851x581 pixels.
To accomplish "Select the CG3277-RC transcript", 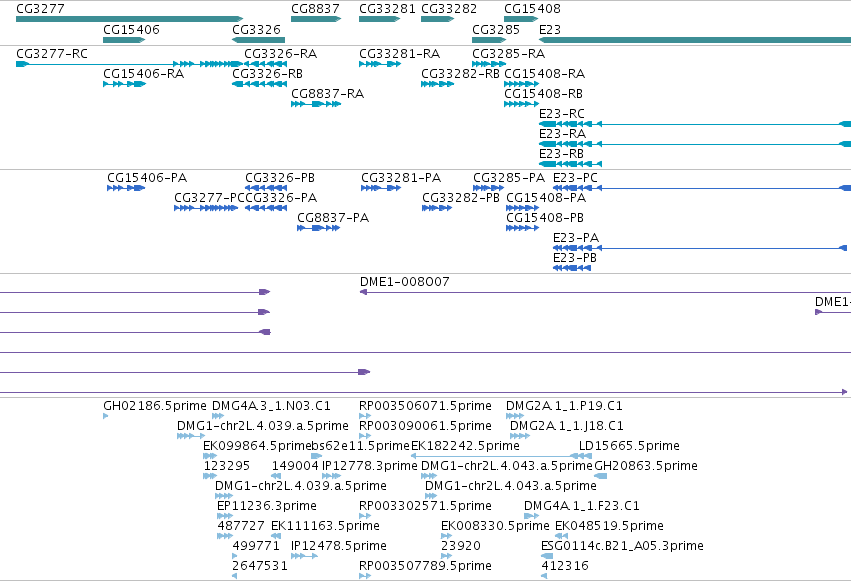I will point(129,64).
